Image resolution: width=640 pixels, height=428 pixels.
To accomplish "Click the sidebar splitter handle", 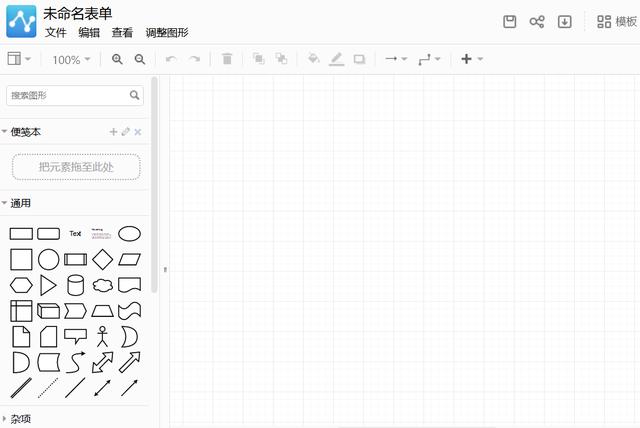I will [x=165, y=270].
